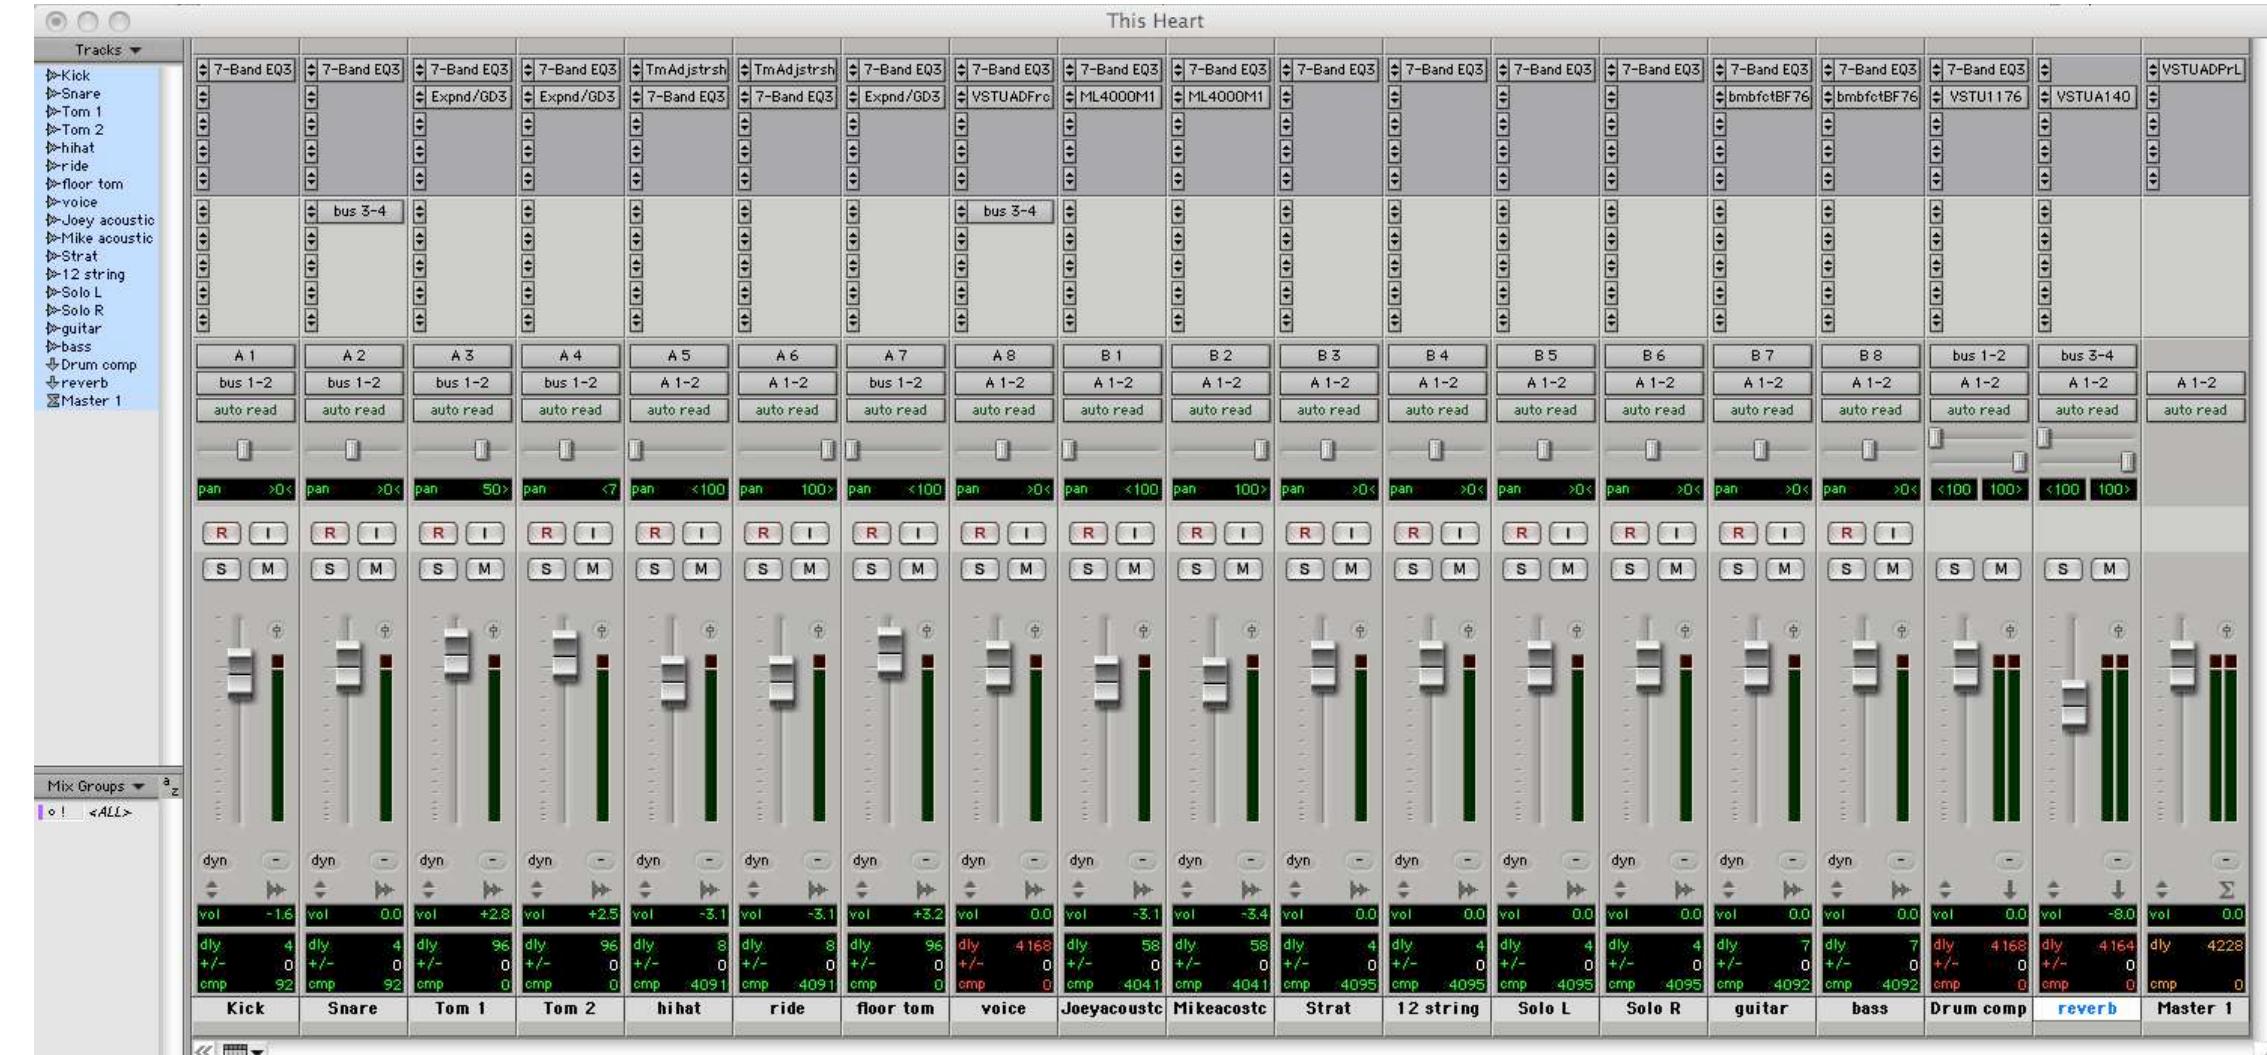Open the Mix Groups dropdown menu

click(x=96, y=786)
